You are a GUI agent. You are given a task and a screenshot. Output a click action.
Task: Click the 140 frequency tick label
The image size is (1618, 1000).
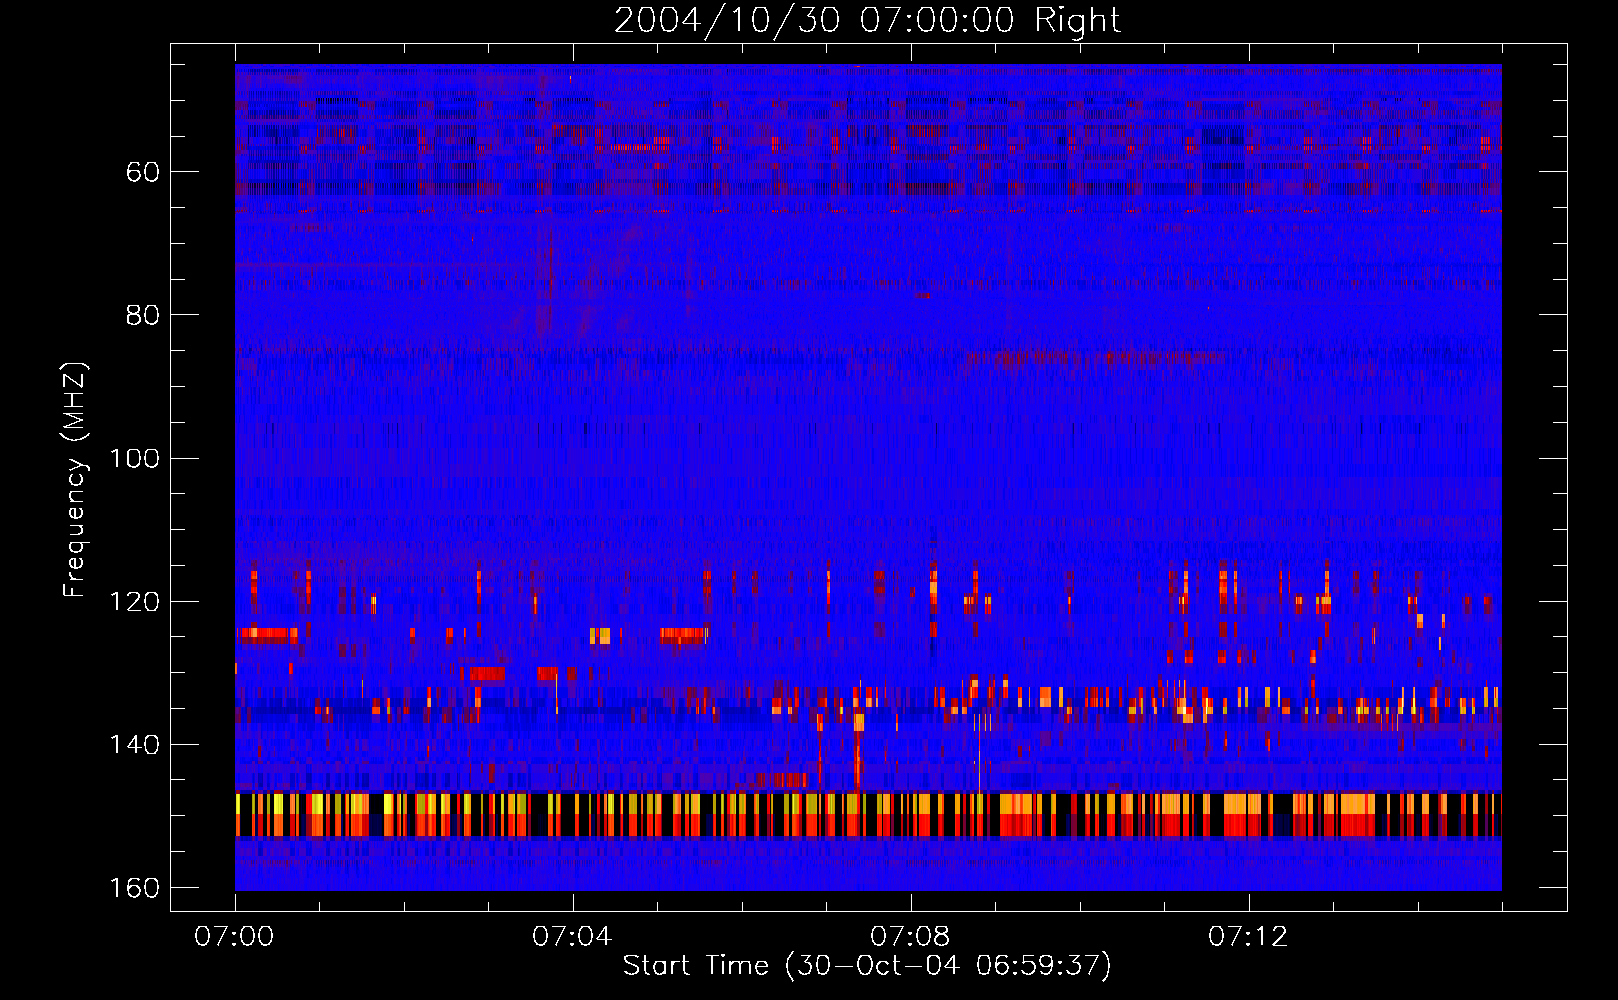click(135, 745)
